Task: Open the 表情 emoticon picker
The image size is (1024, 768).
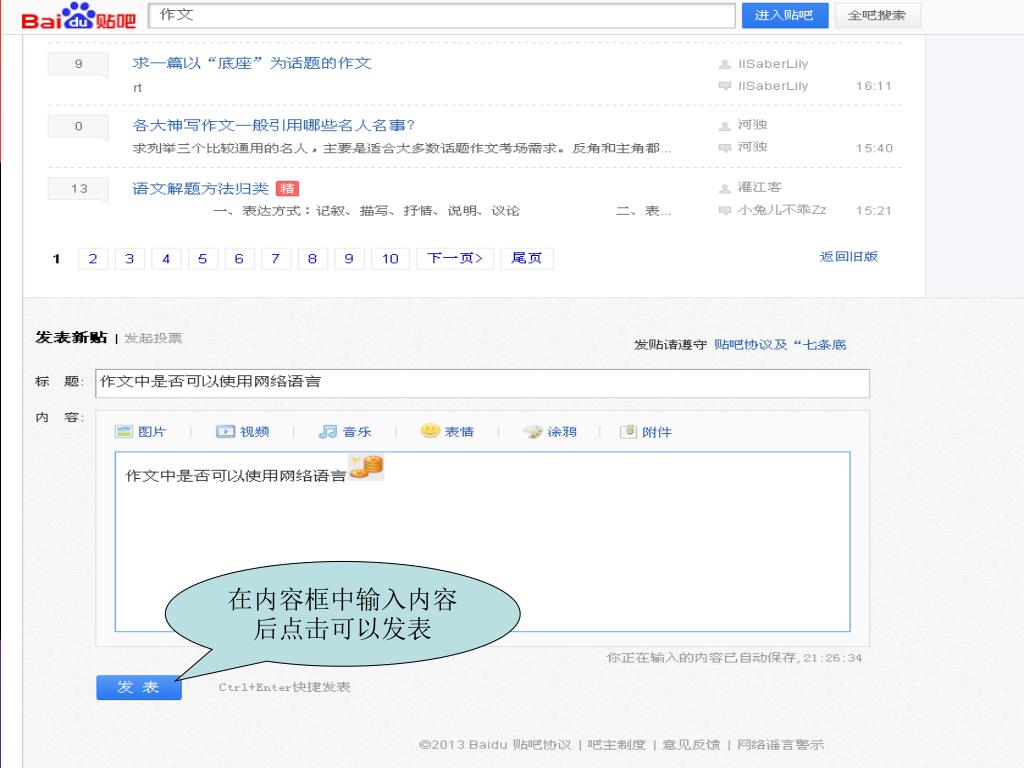Action: point(447,431)
